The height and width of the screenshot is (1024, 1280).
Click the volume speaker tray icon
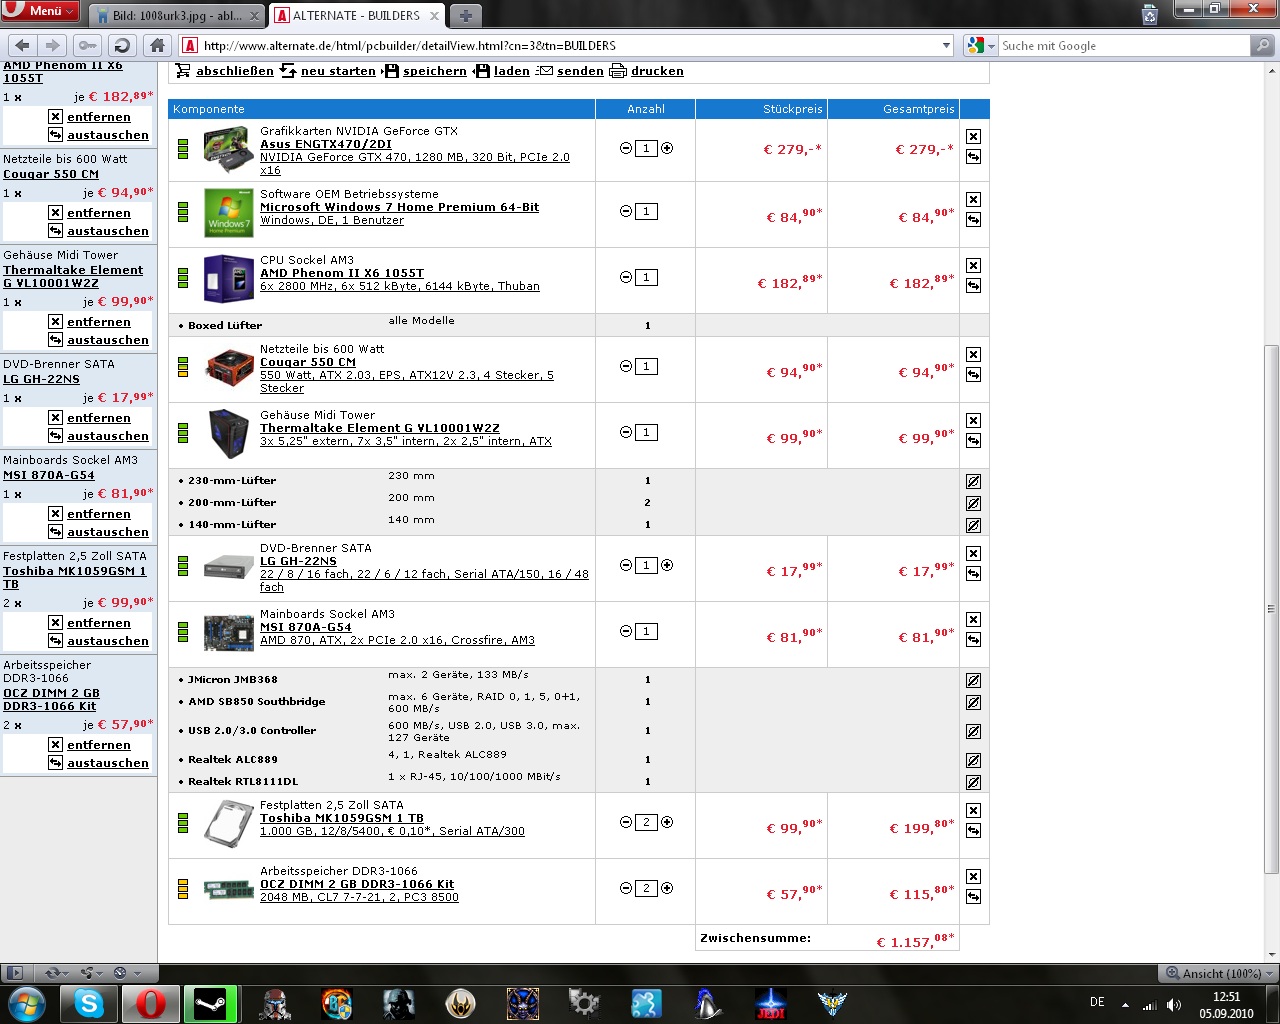point(1173,1005)
